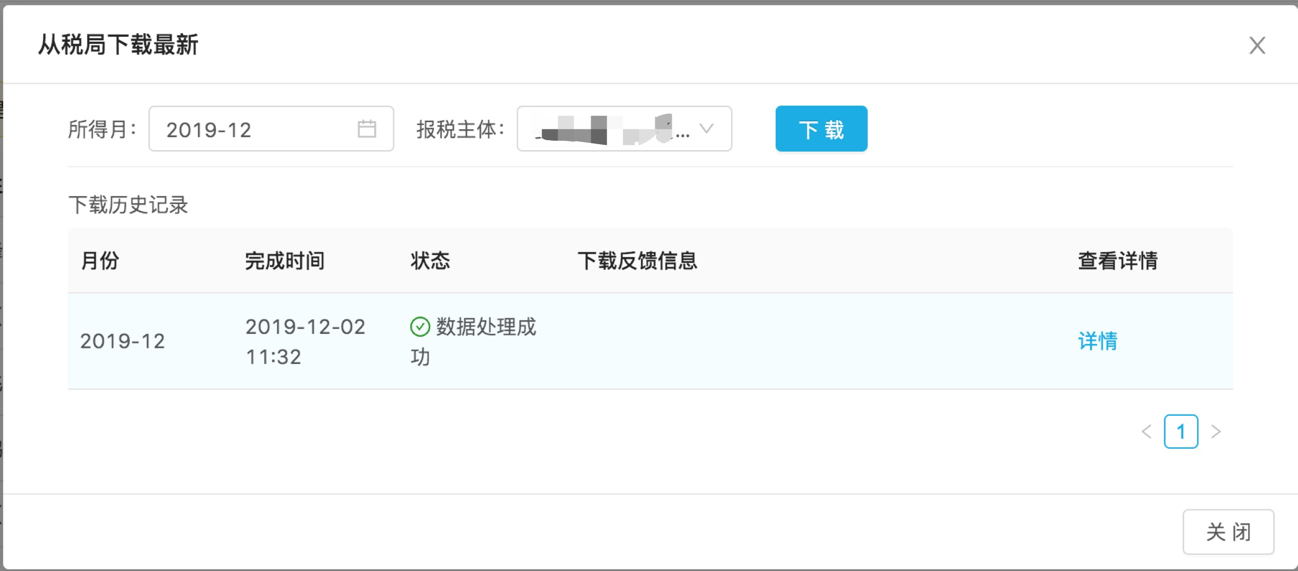
Task: Go to next page with the right arrow
Action: click(x=1216, y=432)
